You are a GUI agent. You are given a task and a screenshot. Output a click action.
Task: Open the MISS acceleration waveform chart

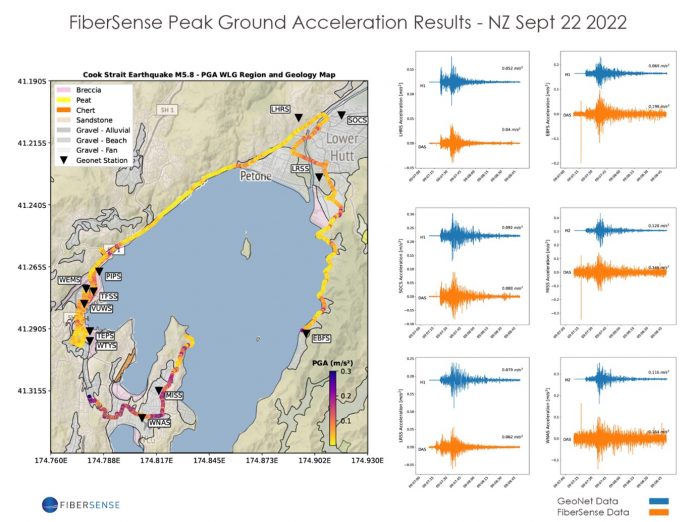pyautogui.click(x=618, y=266)
